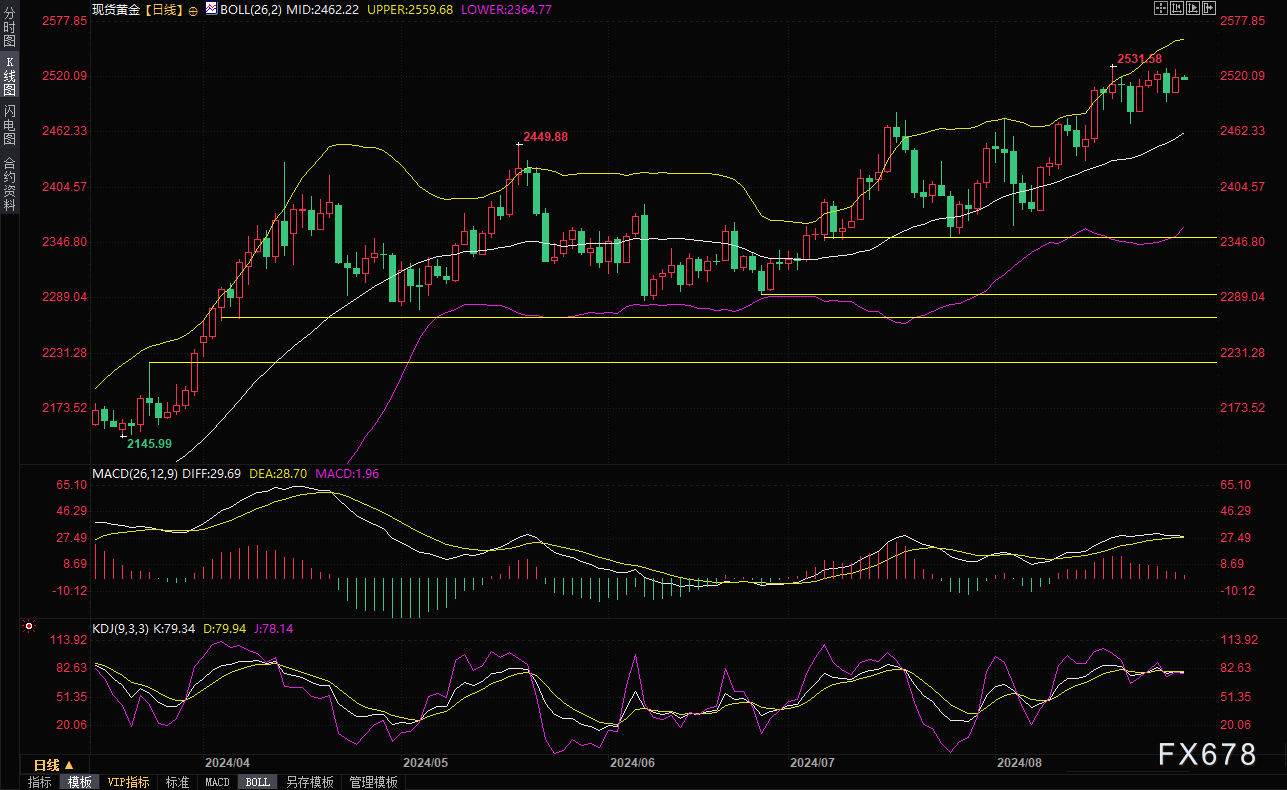Open the VIP指标 tab
The width and height of the screenshot is (1287, 790).
[128, 782]
